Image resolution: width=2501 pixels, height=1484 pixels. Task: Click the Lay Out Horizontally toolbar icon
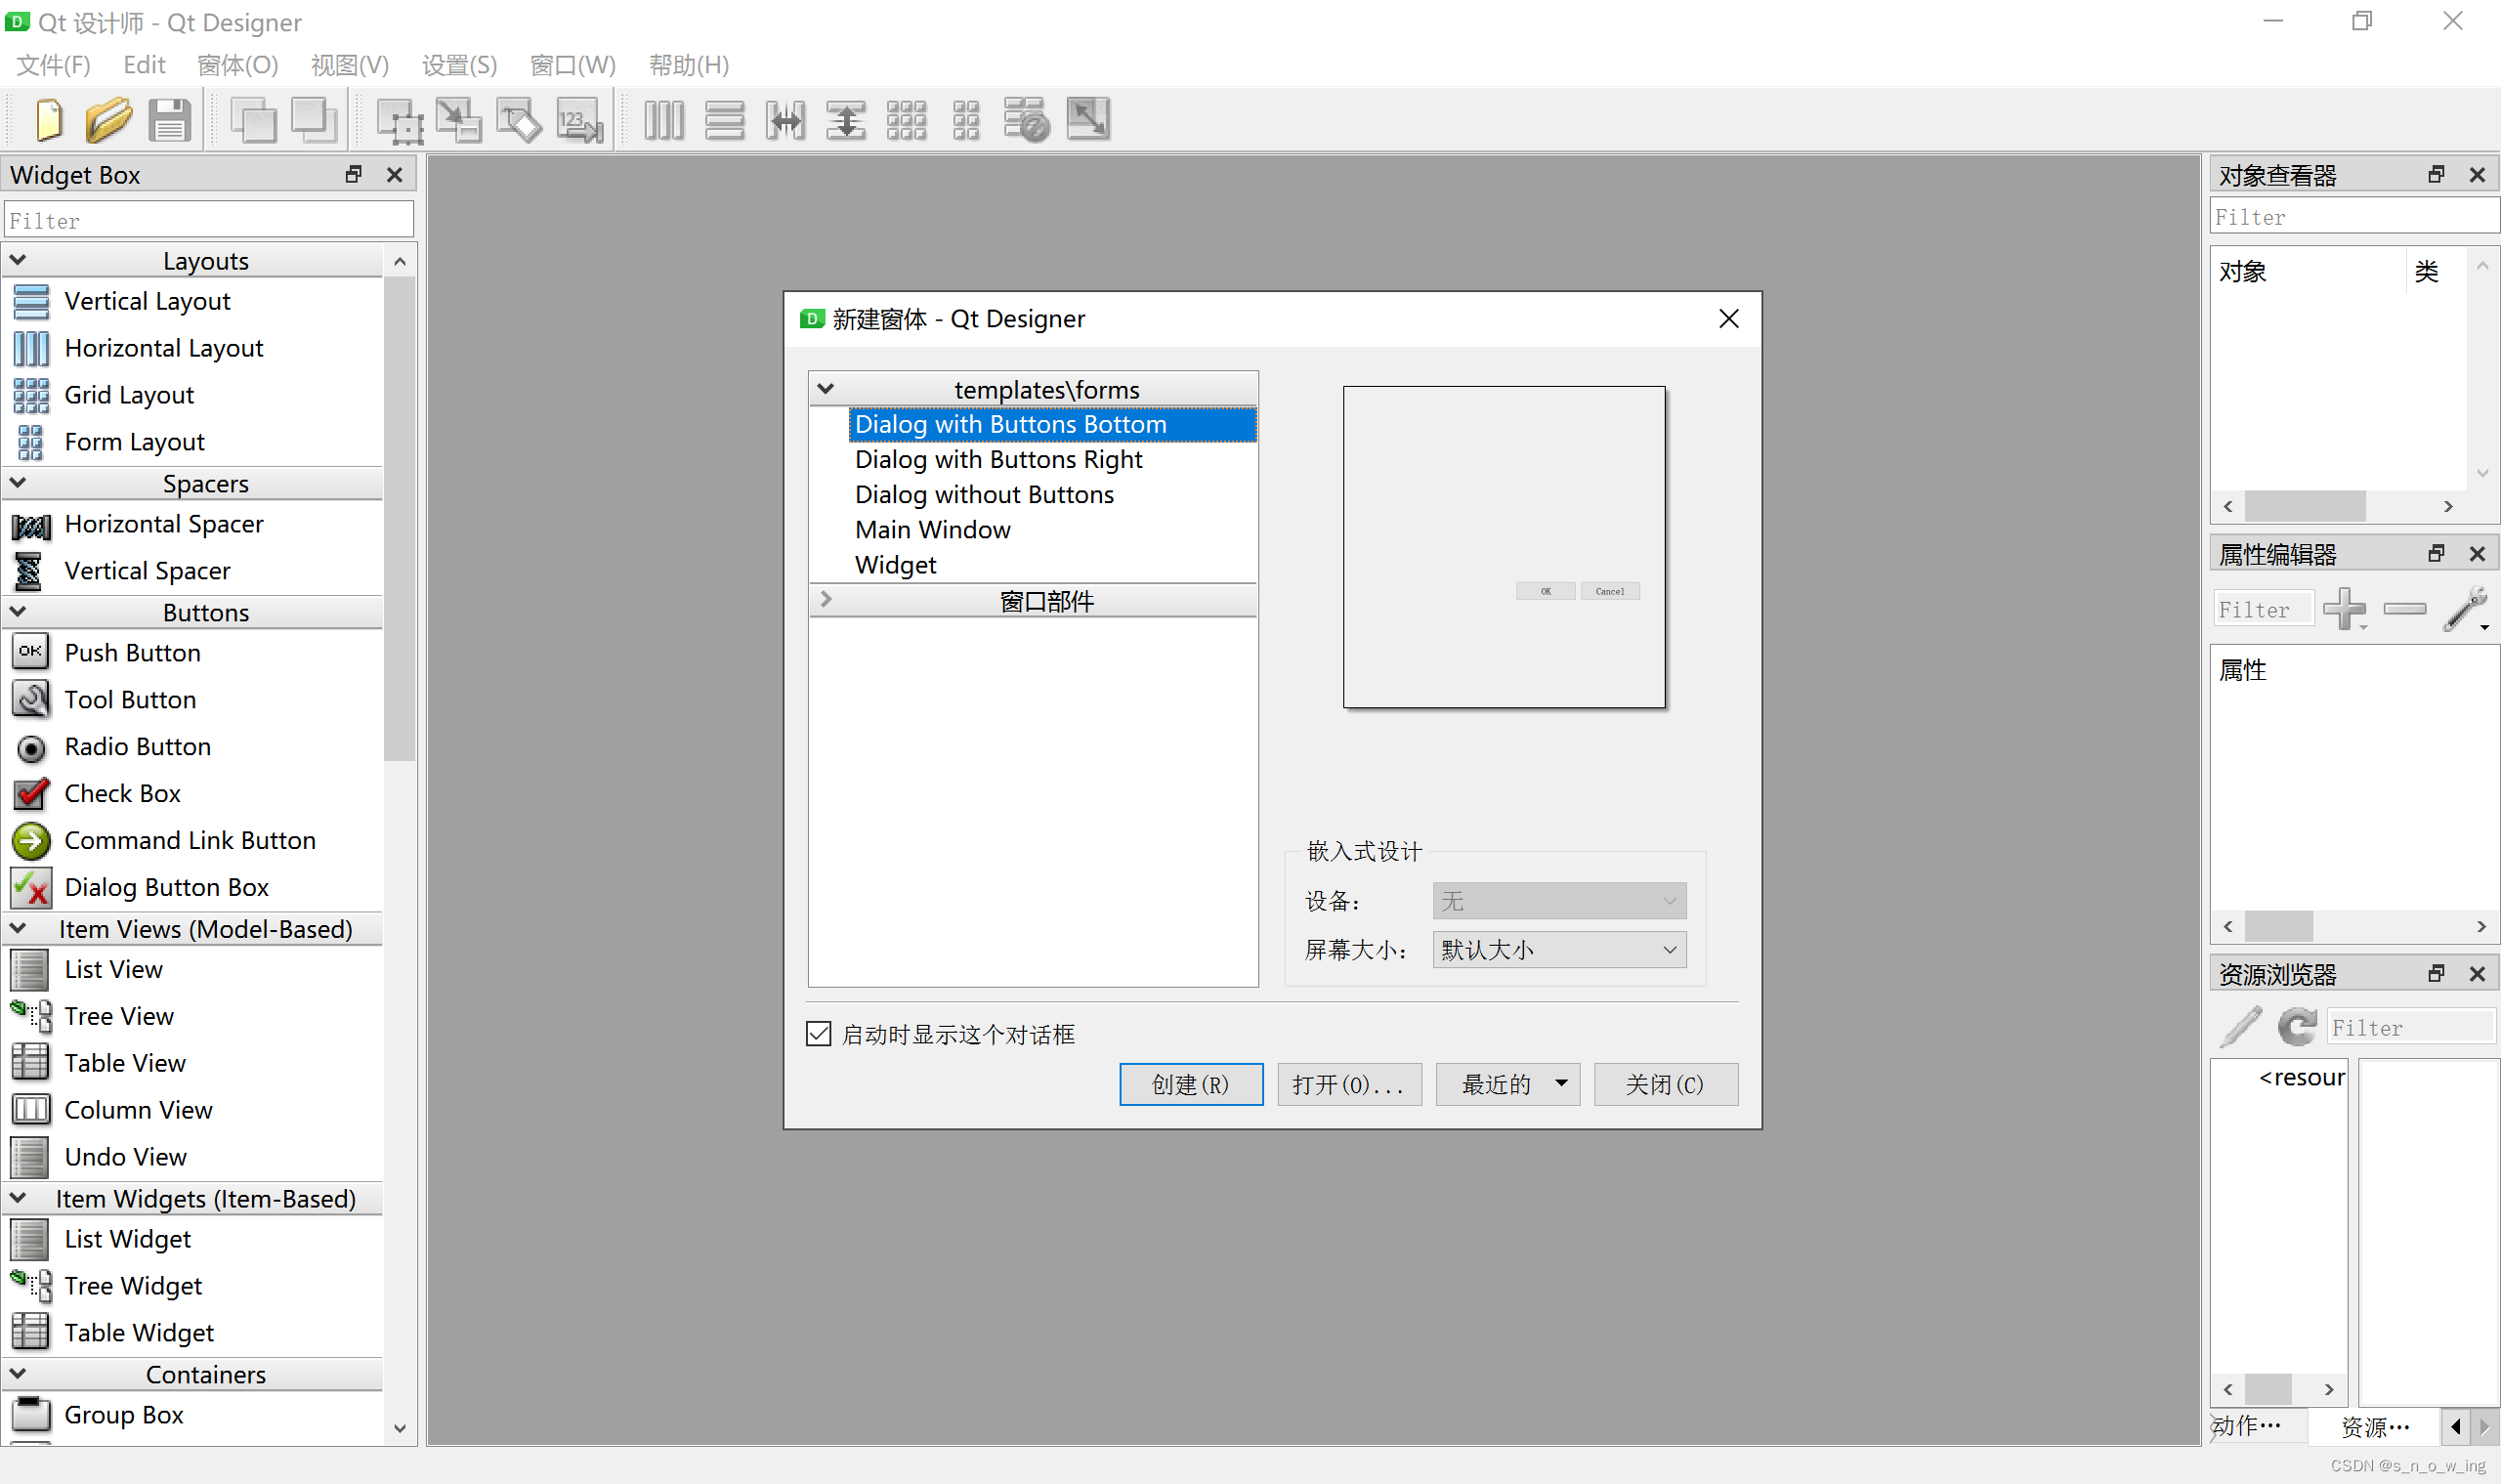pos(664,120)
